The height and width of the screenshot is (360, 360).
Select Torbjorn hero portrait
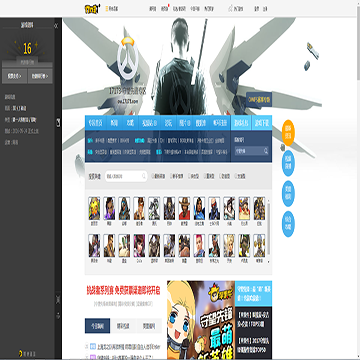tap(244, 208)
